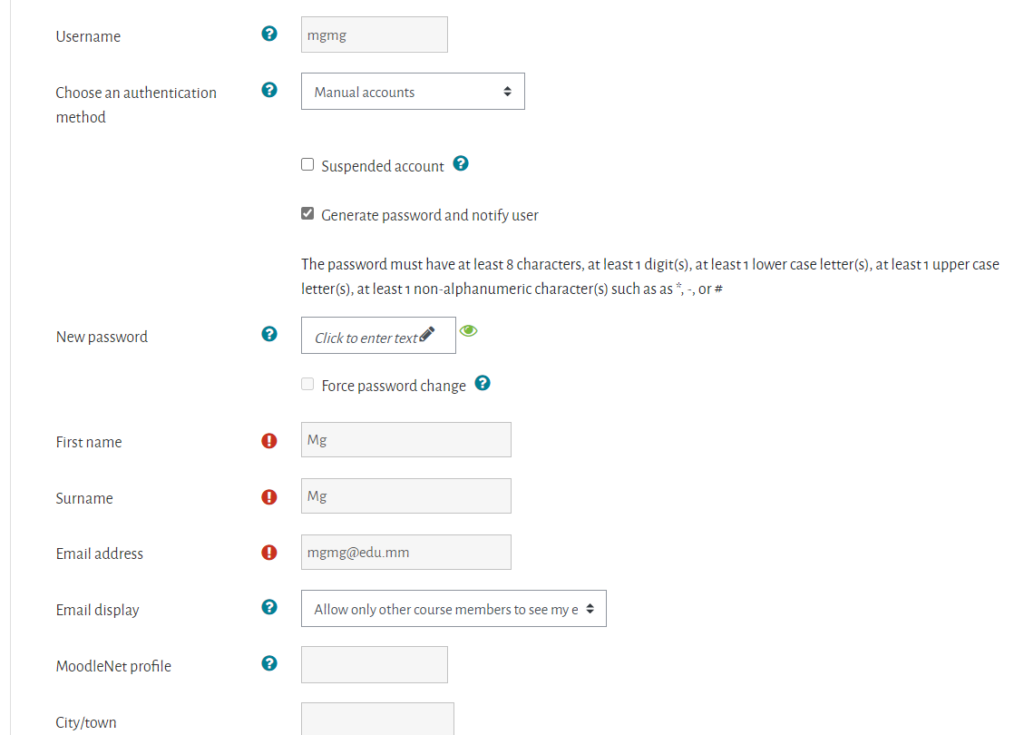Select the City/town input box

point(377,719)
